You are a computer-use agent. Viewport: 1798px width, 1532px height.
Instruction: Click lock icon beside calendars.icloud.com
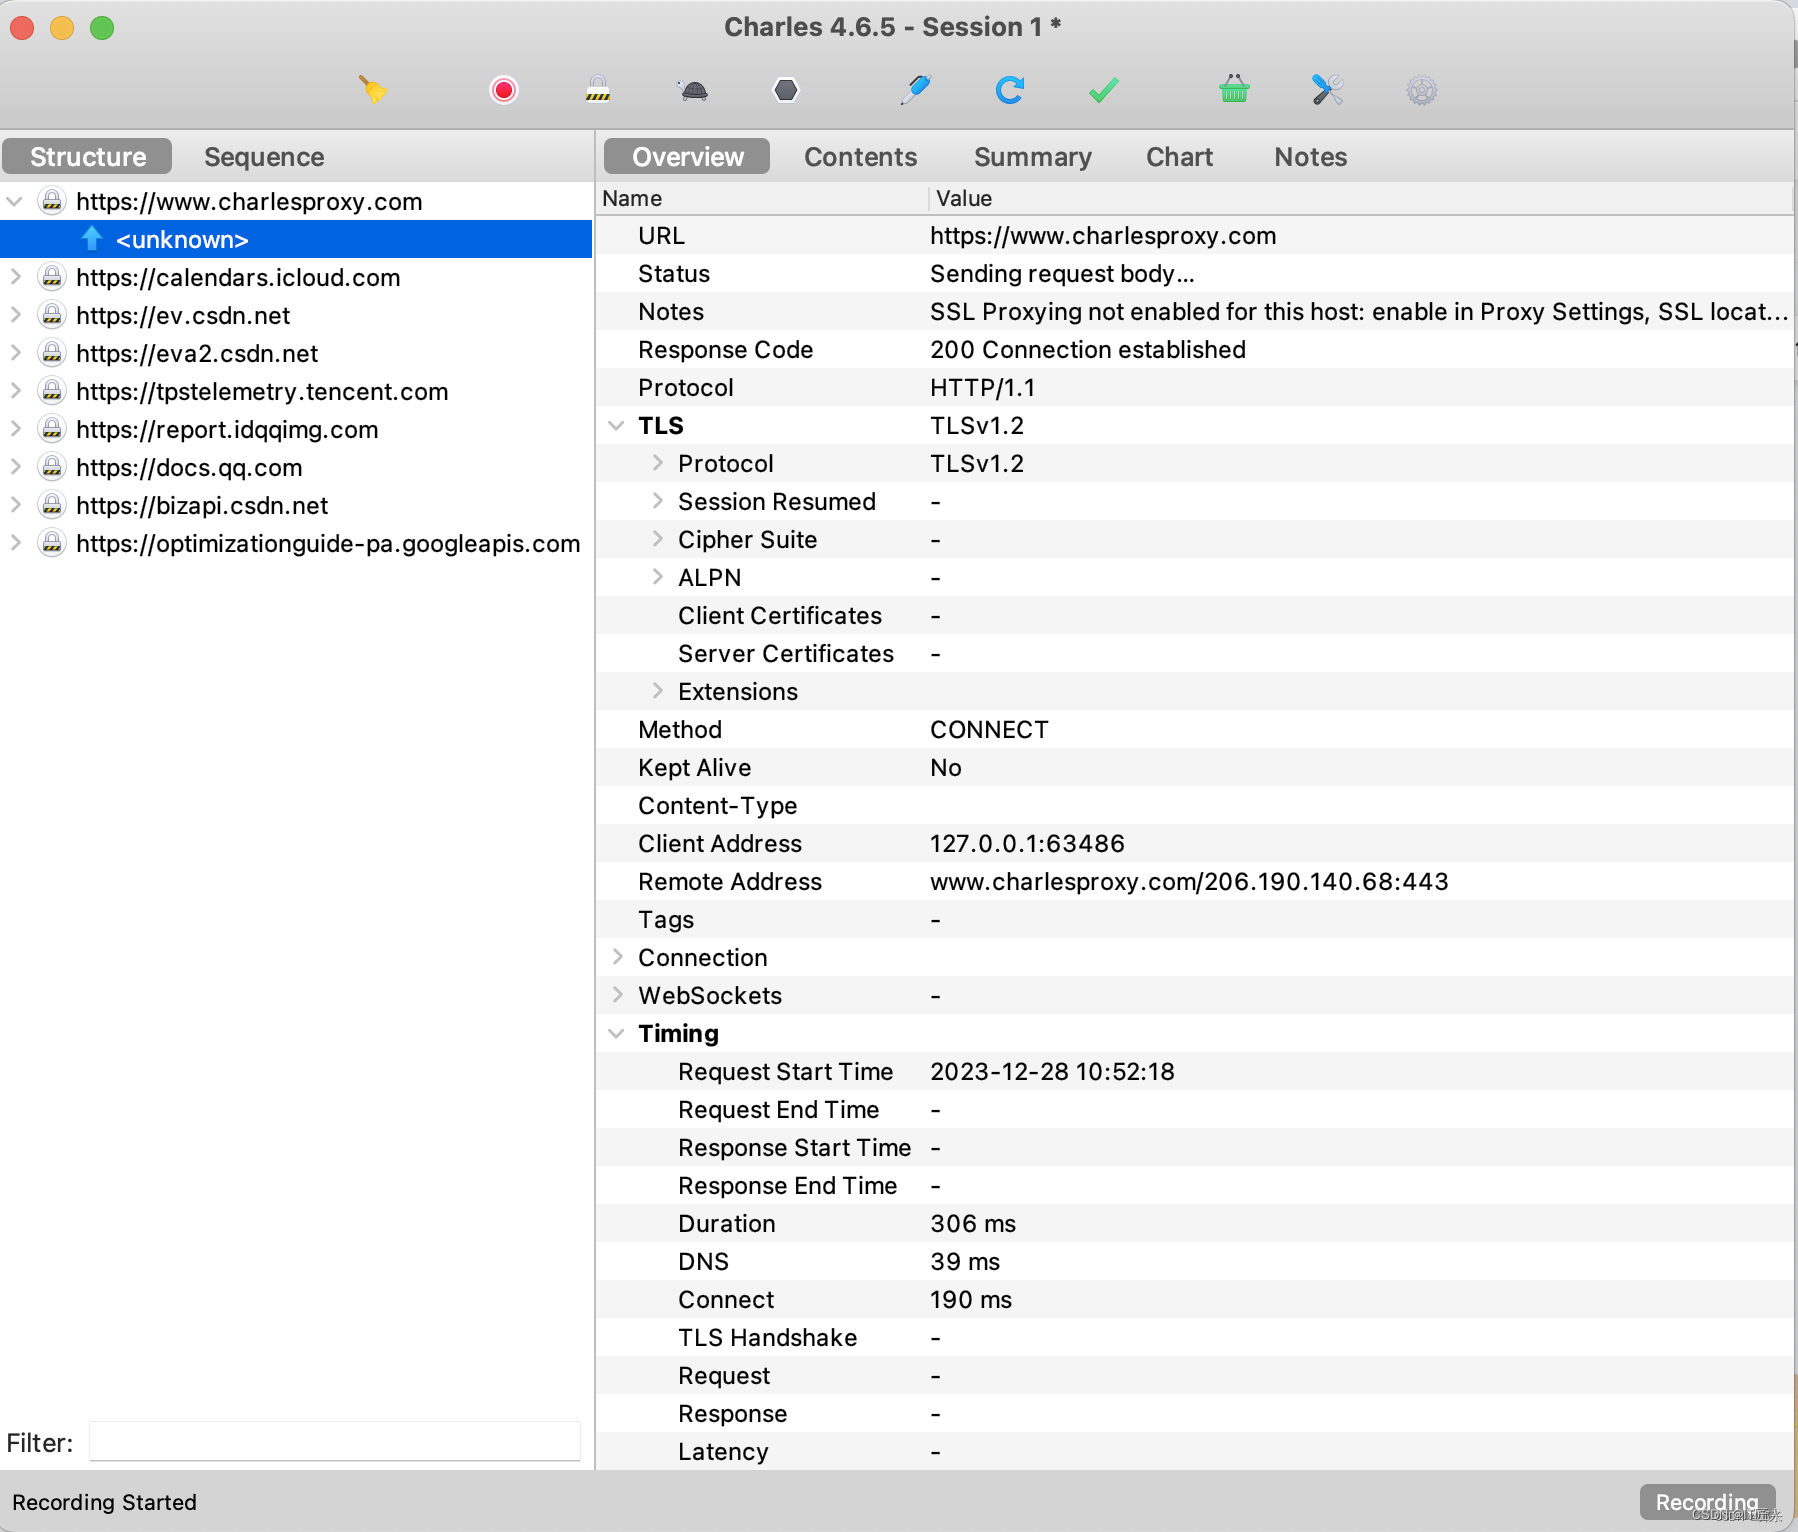[x=52, y=277]
